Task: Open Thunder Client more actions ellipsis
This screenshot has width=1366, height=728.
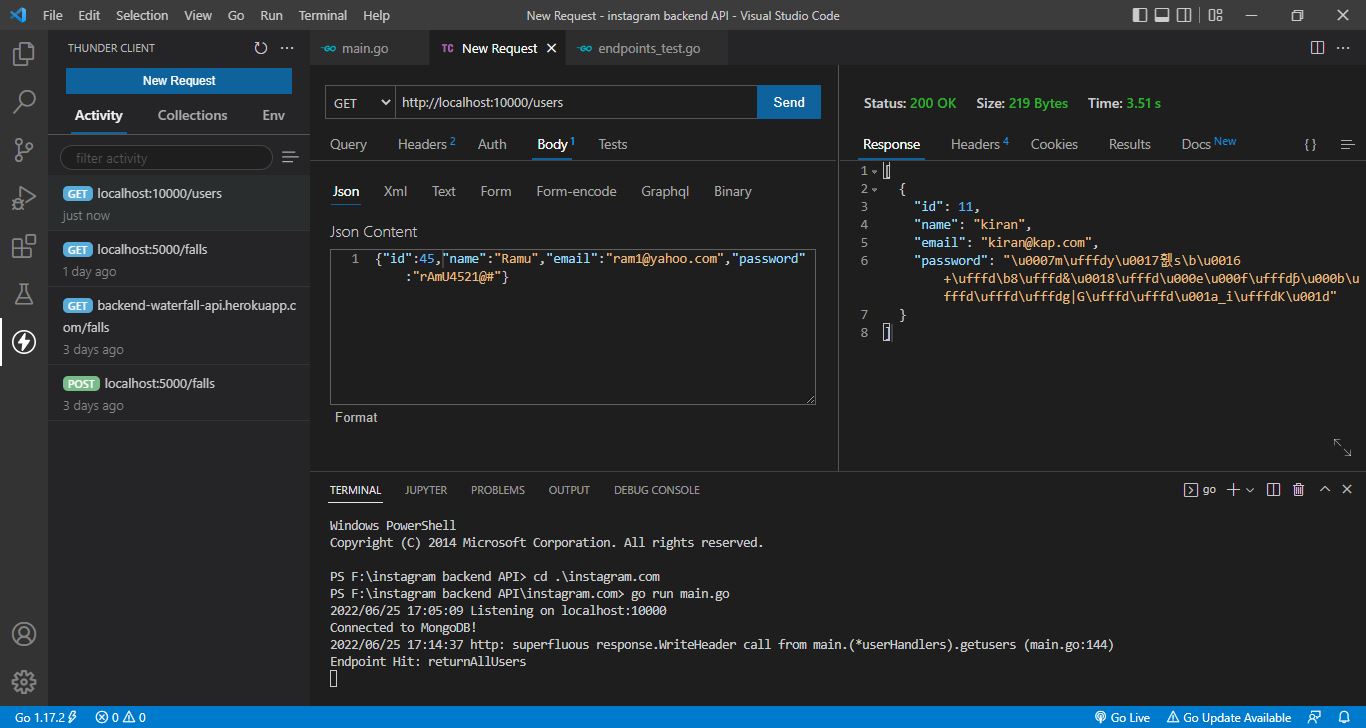Action: pos(287,48)
